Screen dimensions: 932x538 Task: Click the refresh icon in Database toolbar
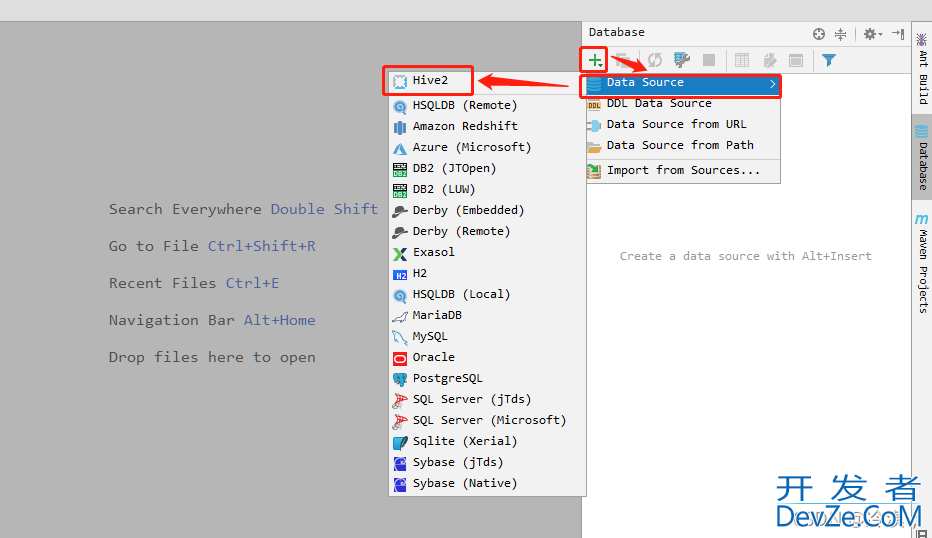(x=655, y=60)
